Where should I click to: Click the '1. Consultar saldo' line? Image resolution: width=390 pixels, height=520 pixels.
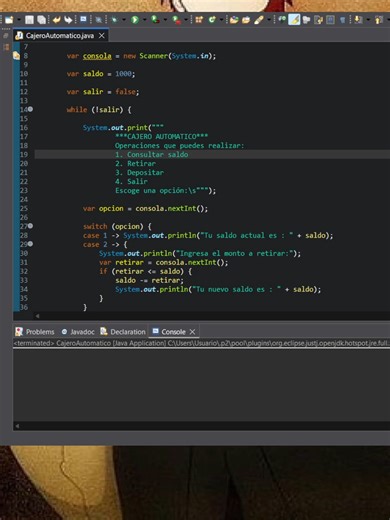(x=152, y=154)
